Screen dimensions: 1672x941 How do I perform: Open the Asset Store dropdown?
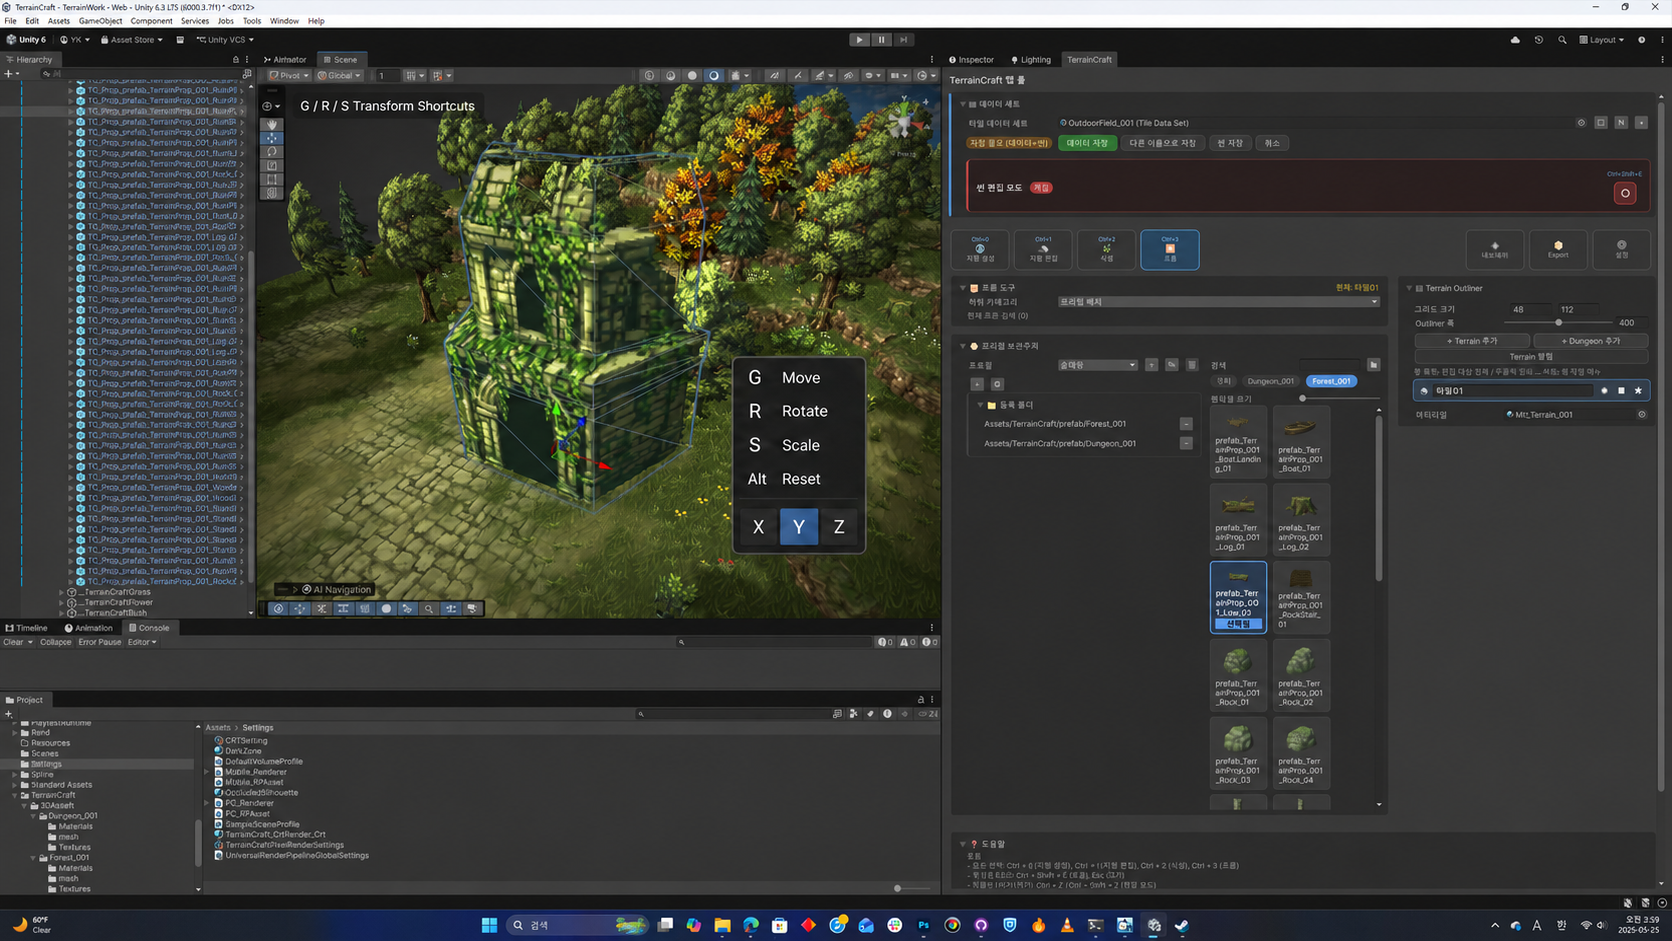tap(130, 40)
